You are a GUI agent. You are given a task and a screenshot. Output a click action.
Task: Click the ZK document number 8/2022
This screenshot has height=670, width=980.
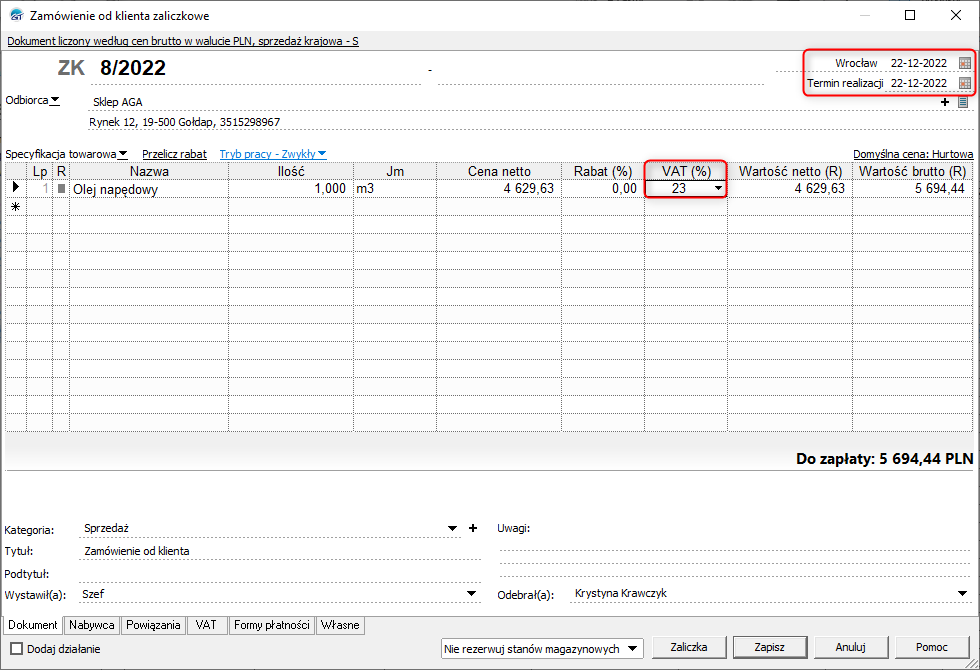(x=132, y=68)
